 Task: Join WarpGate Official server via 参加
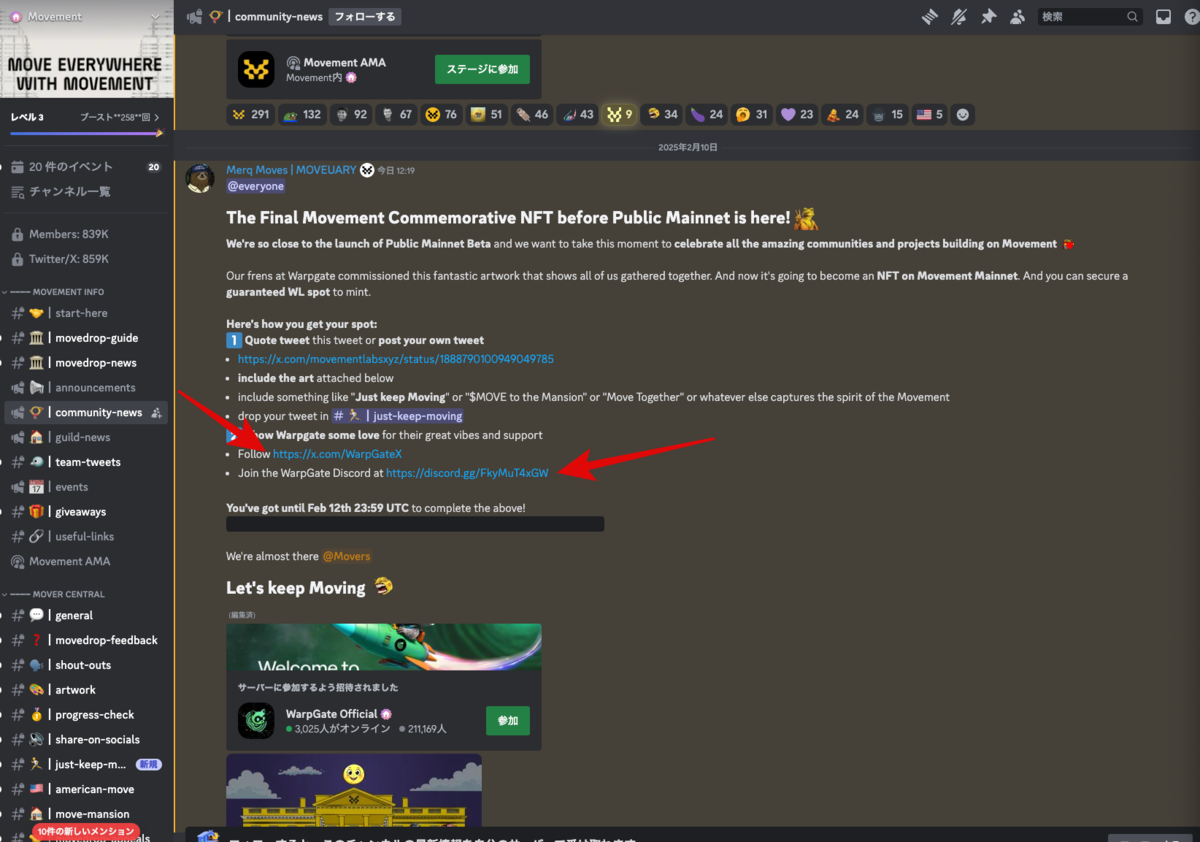point(508,720)
